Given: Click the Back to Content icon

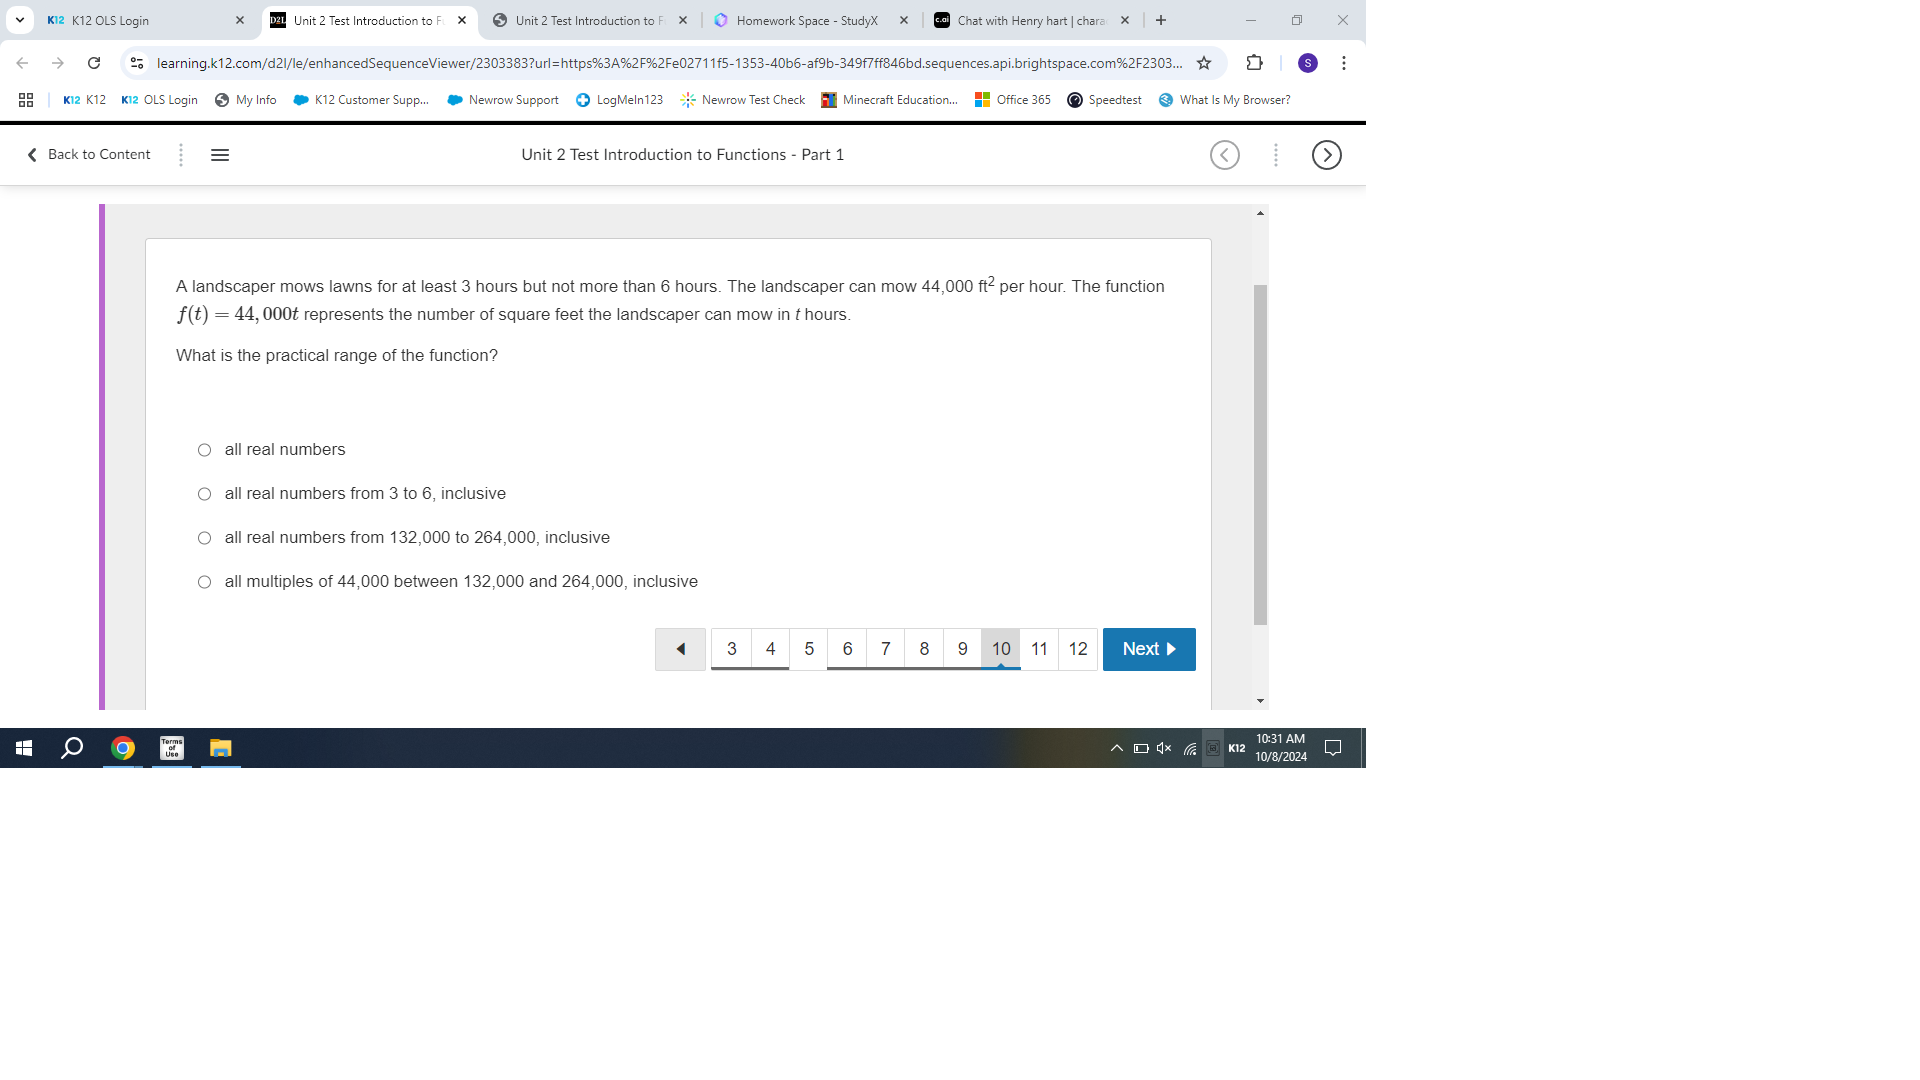Looking at the screenshot, I should [x=32, y=154].
